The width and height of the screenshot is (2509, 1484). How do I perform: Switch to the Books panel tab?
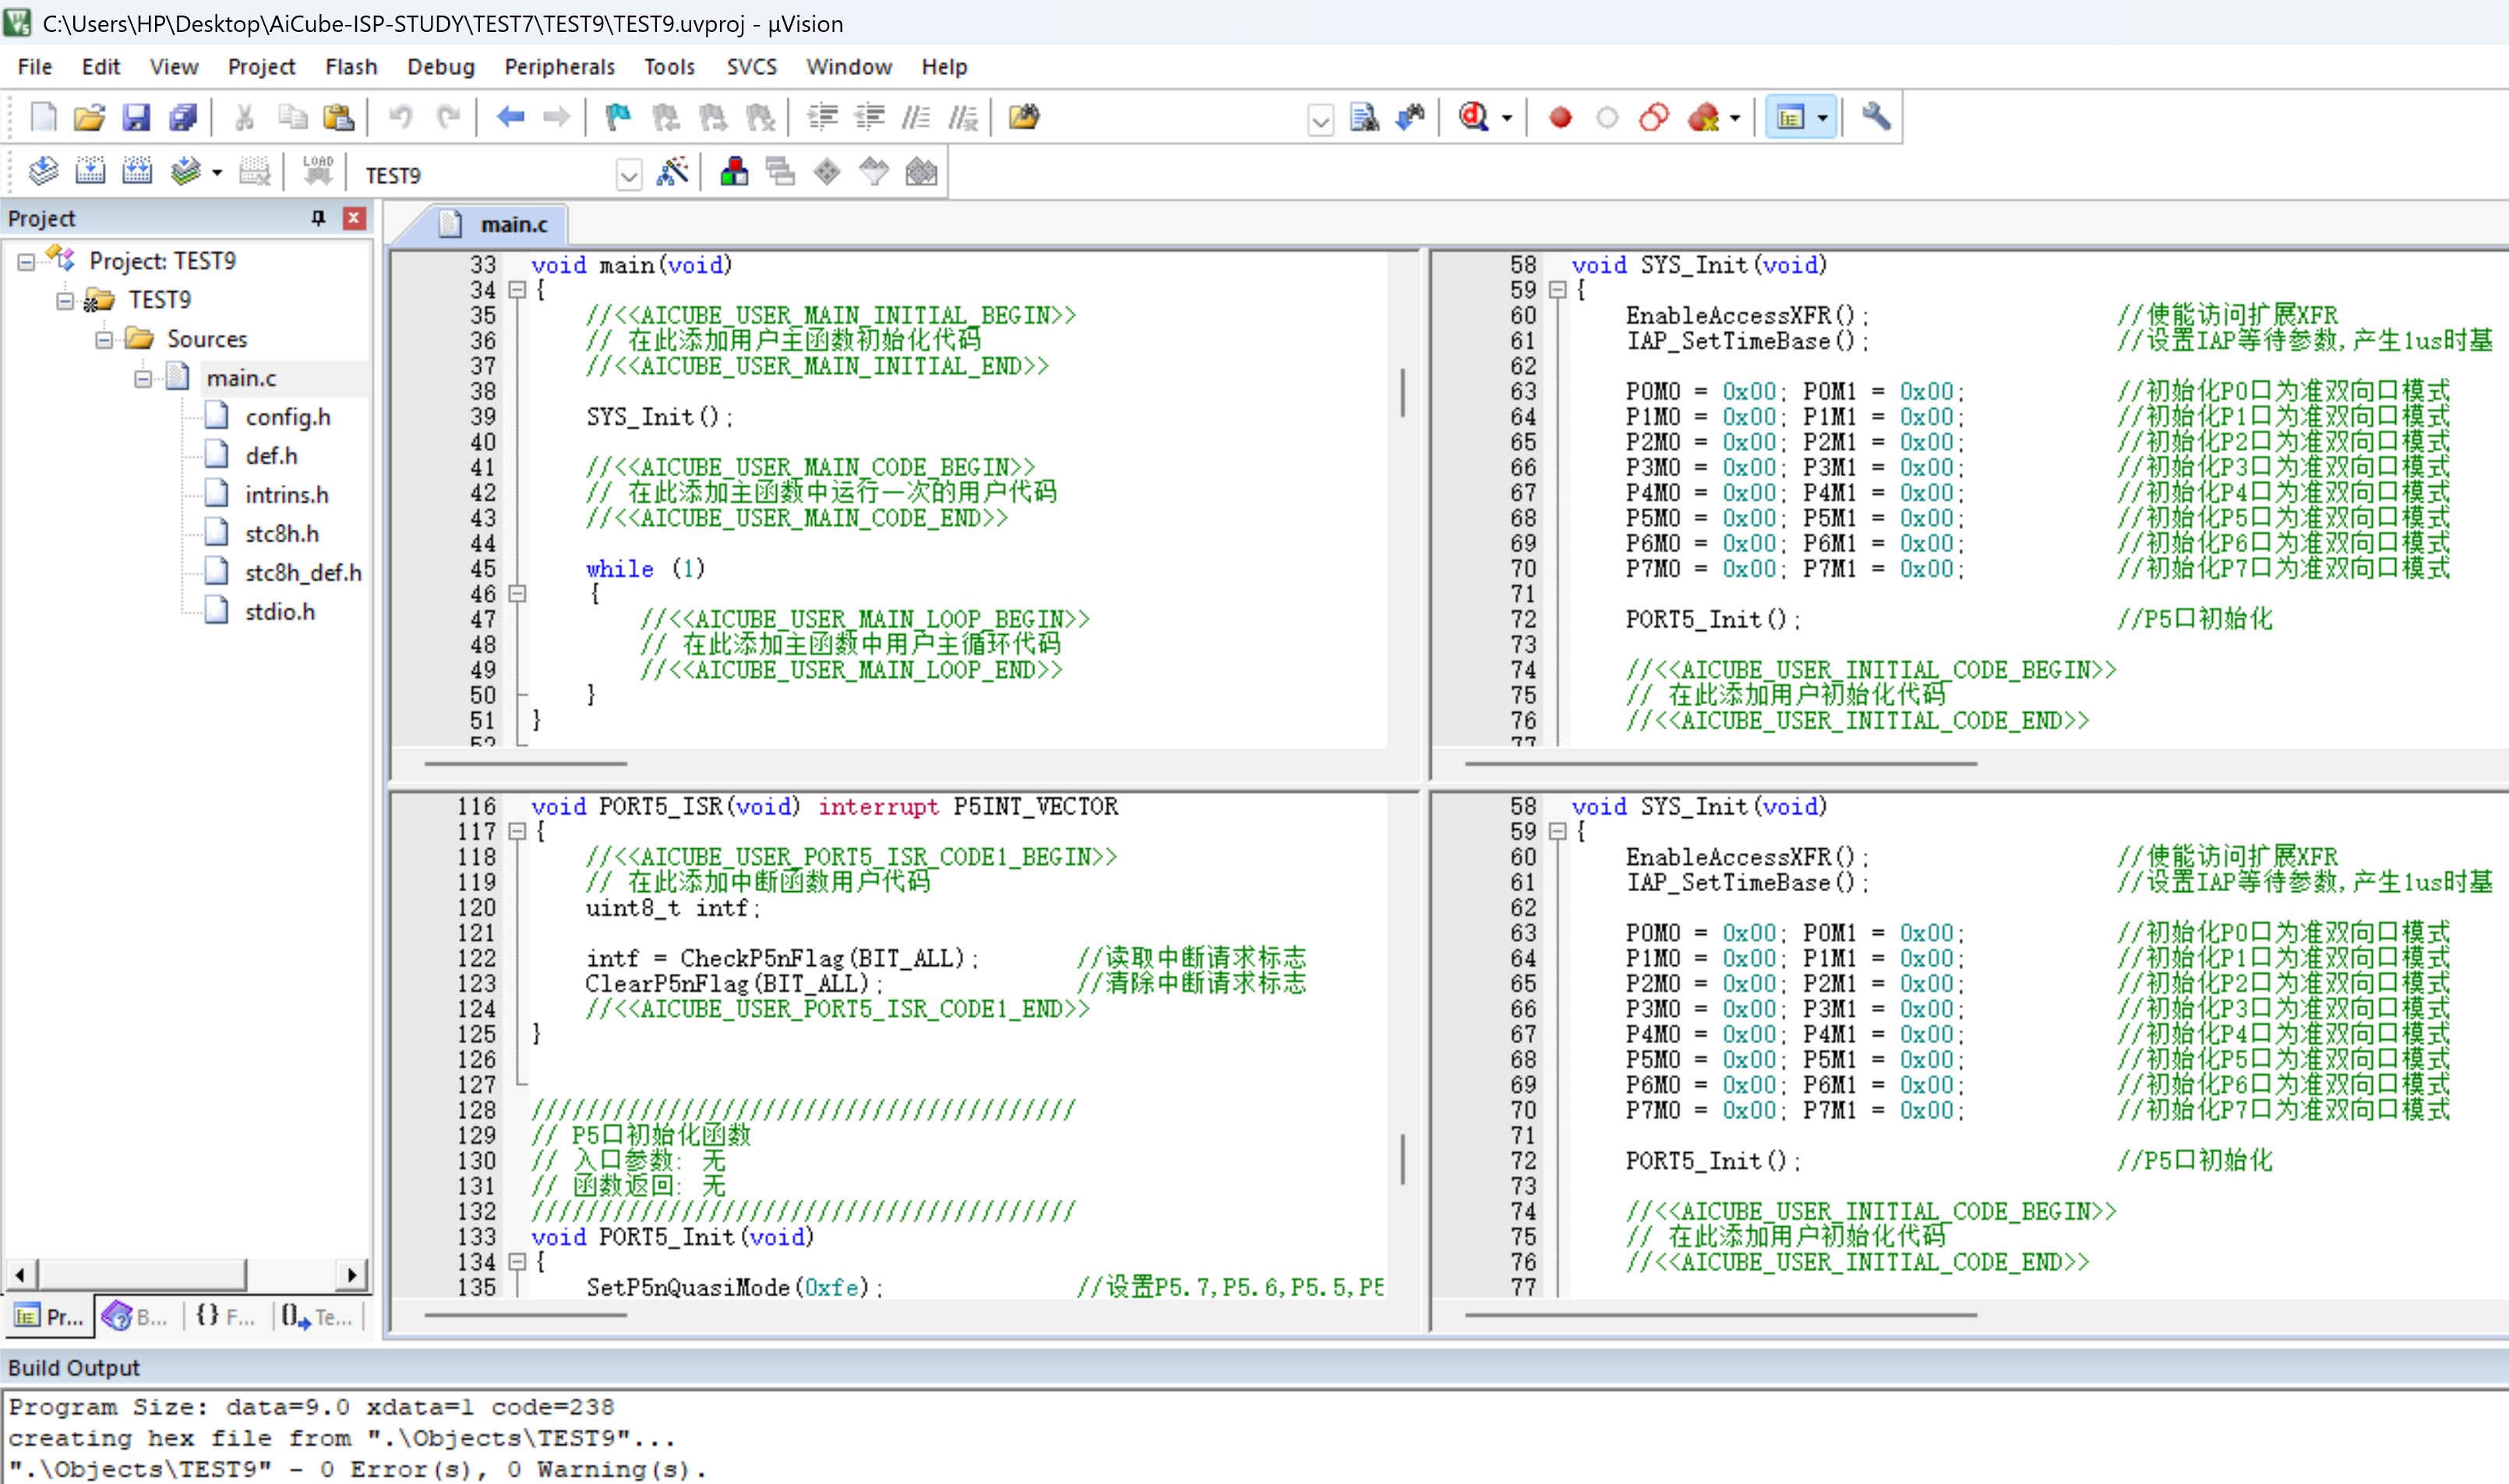click(x=137, y=1317)
